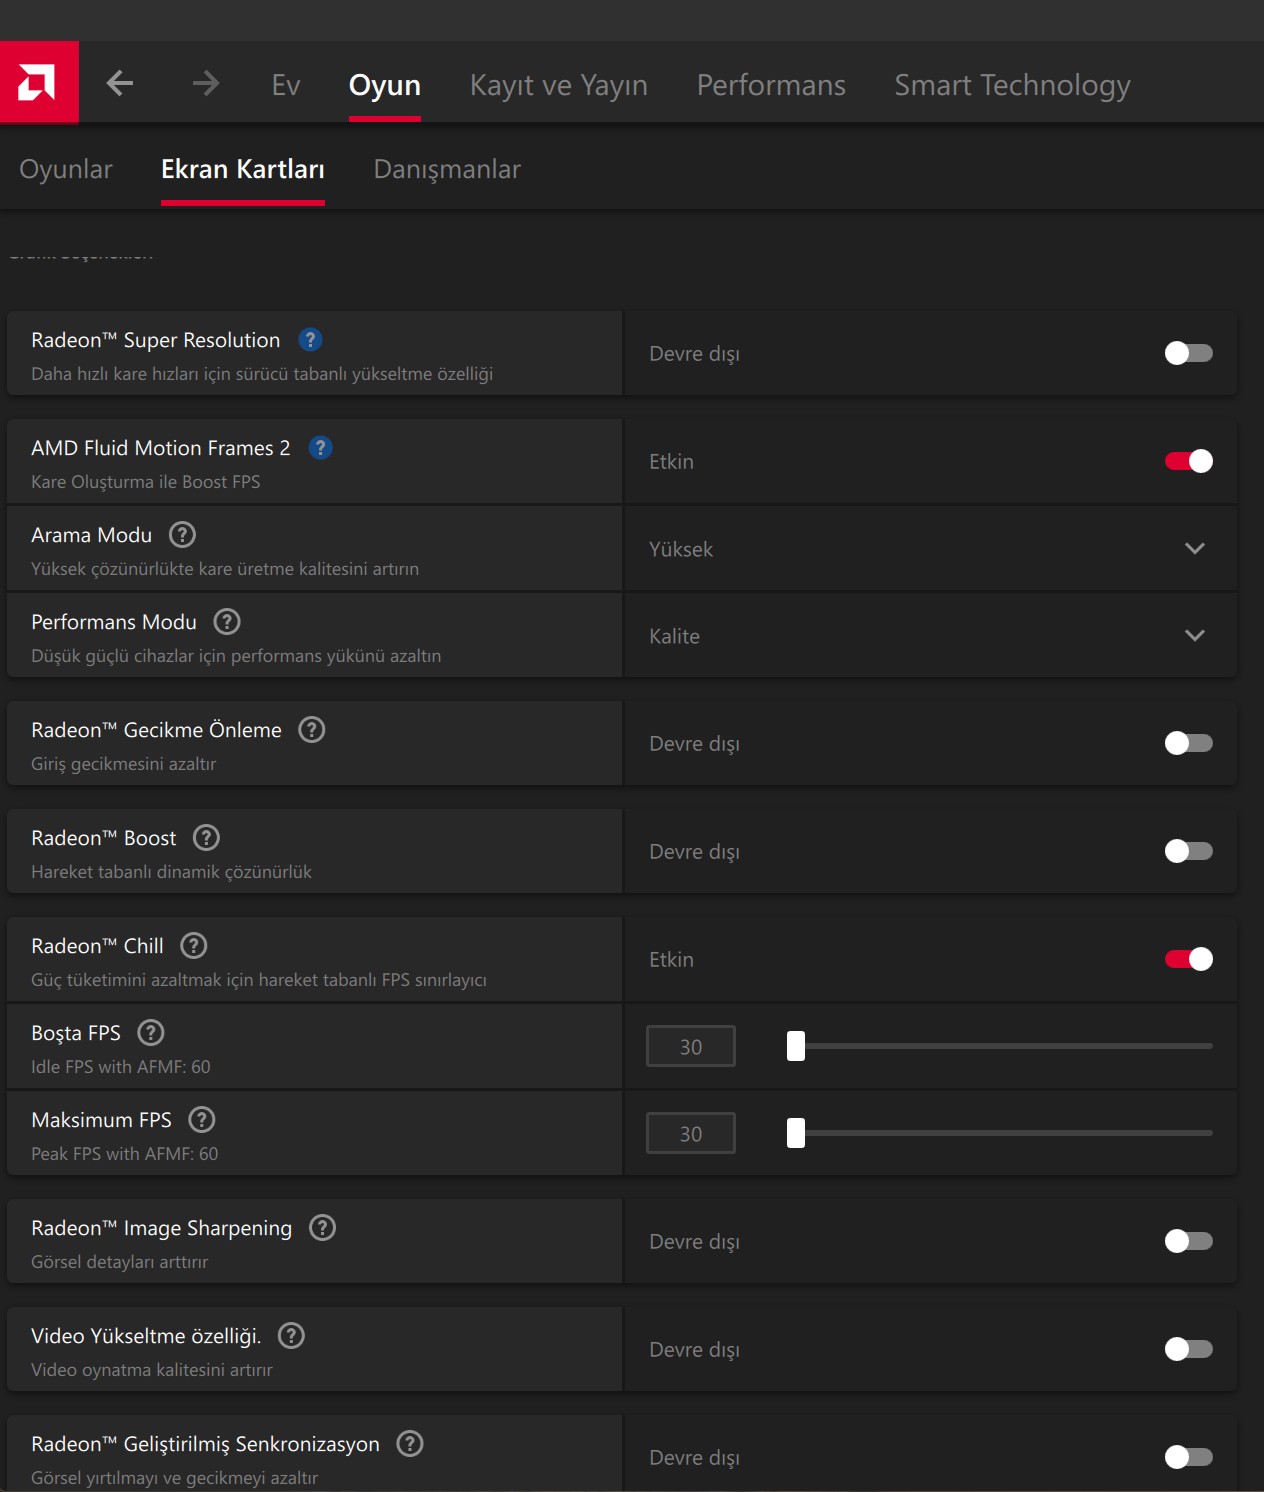This screenshot has width=1264, height=1492.
Task: Show help for Maksimum FPS
Action: (202, 1120)
